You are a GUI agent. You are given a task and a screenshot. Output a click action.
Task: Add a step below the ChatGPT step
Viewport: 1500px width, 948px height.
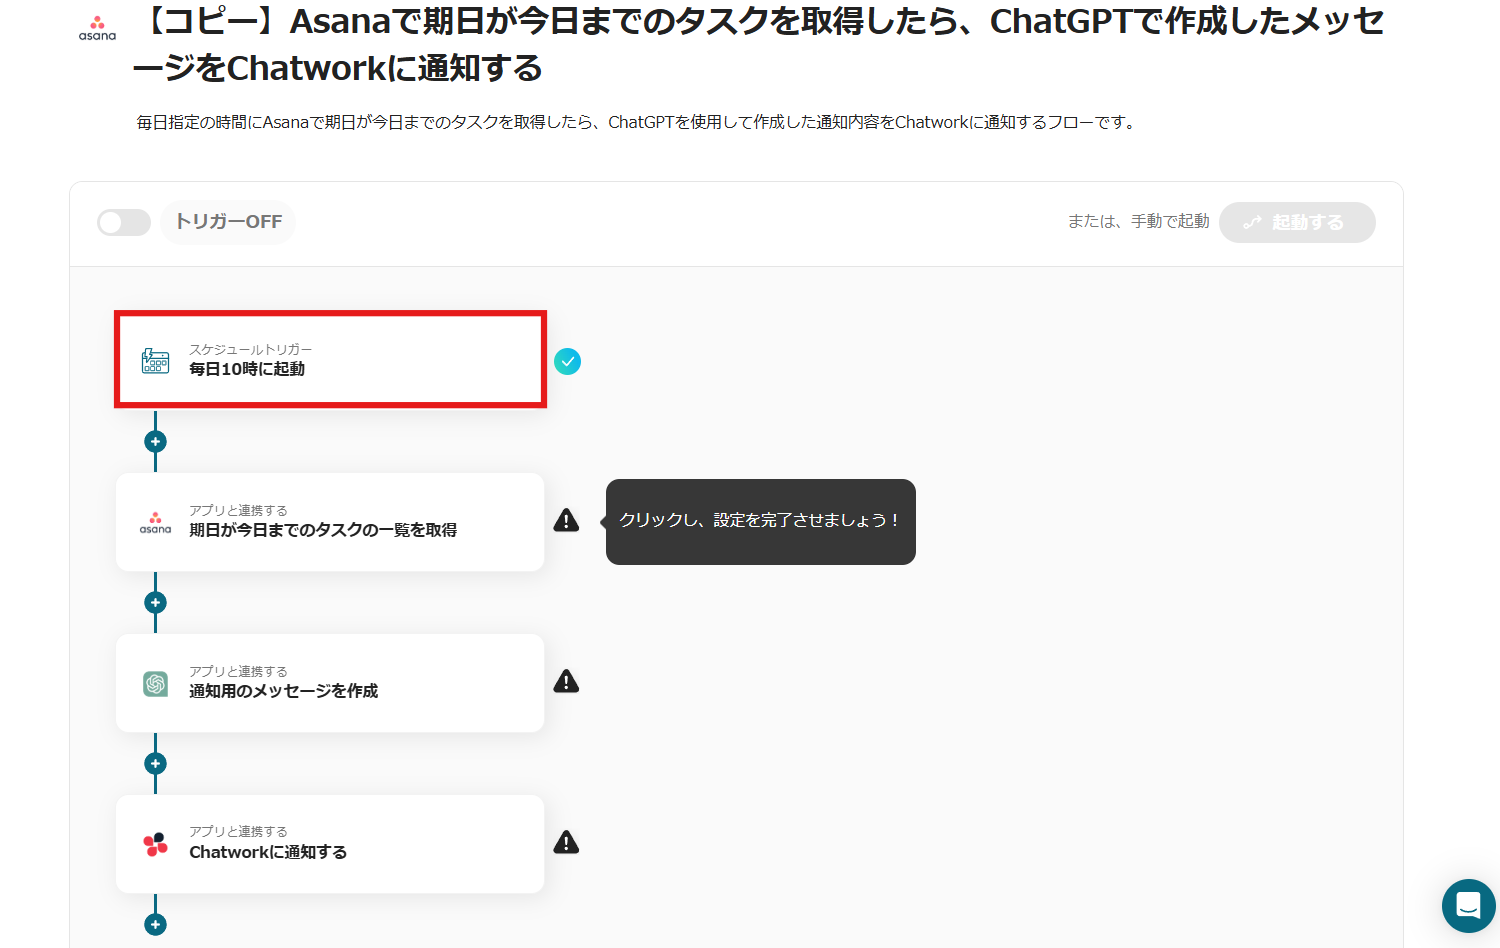coord(155,763)
